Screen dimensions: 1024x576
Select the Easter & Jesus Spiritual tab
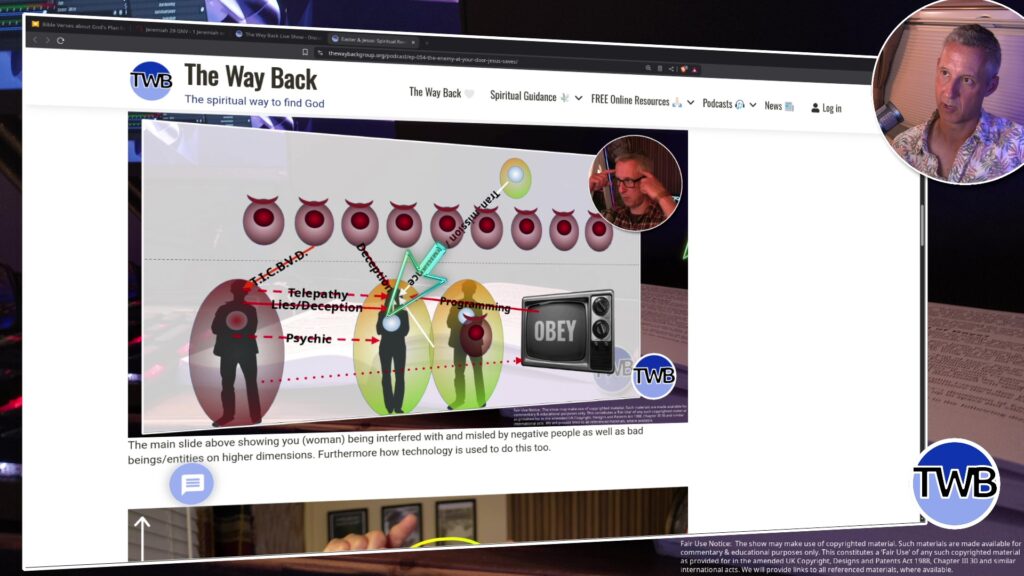tap(370, 40)
